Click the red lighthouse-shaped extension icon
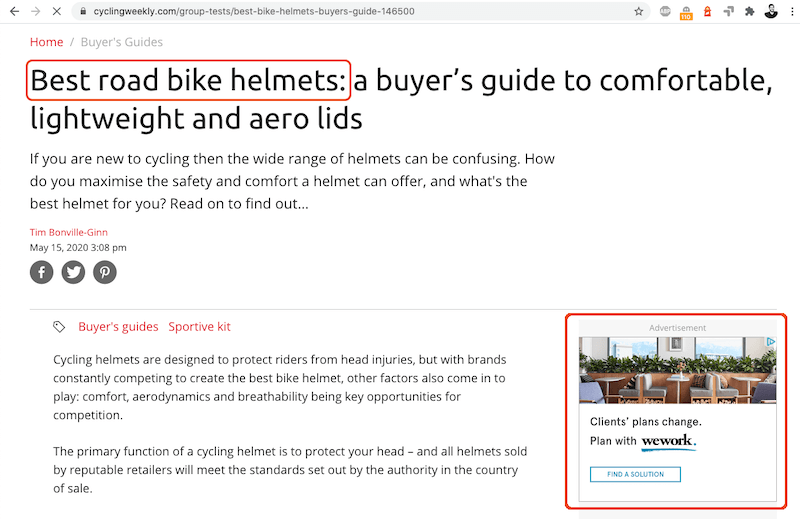 click(x=707, y=11)
